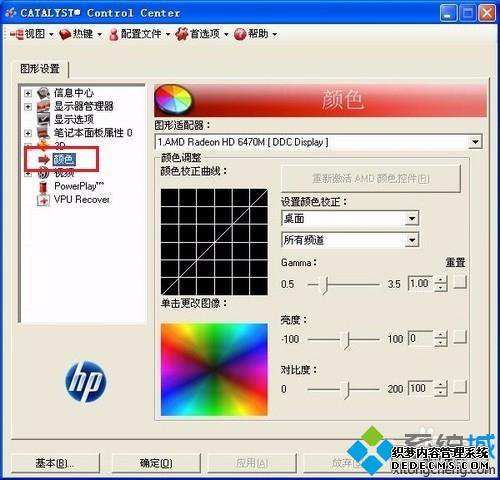Click the 视图 view icon in toolbar
Image resolution: width=500 pixels, height=480 pixels.
coord(17,34)
